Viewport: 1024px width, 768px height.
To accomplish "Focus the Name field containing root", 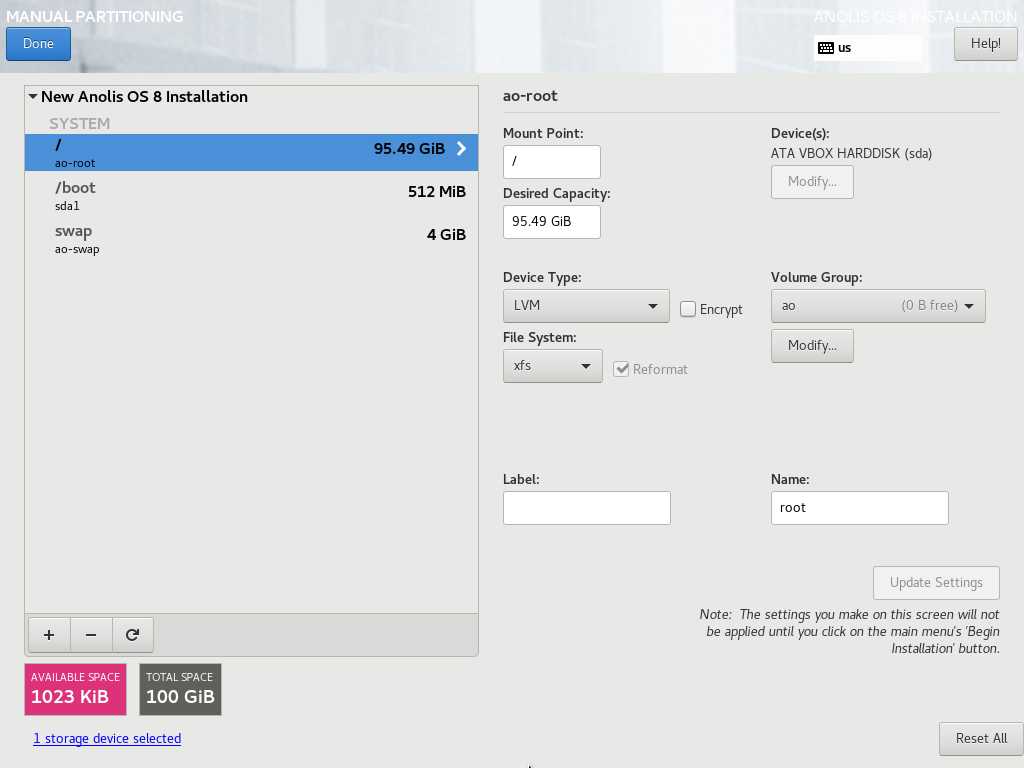I will (x=859, y=508).
